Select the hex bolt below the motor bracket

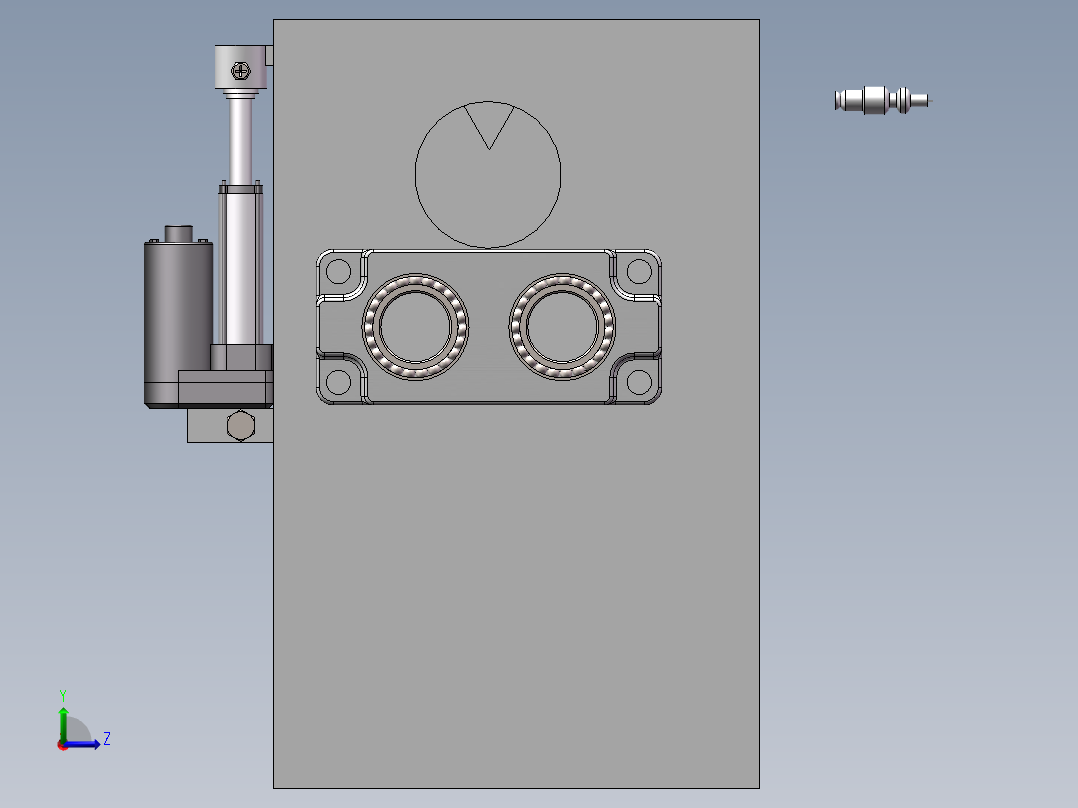241,426
